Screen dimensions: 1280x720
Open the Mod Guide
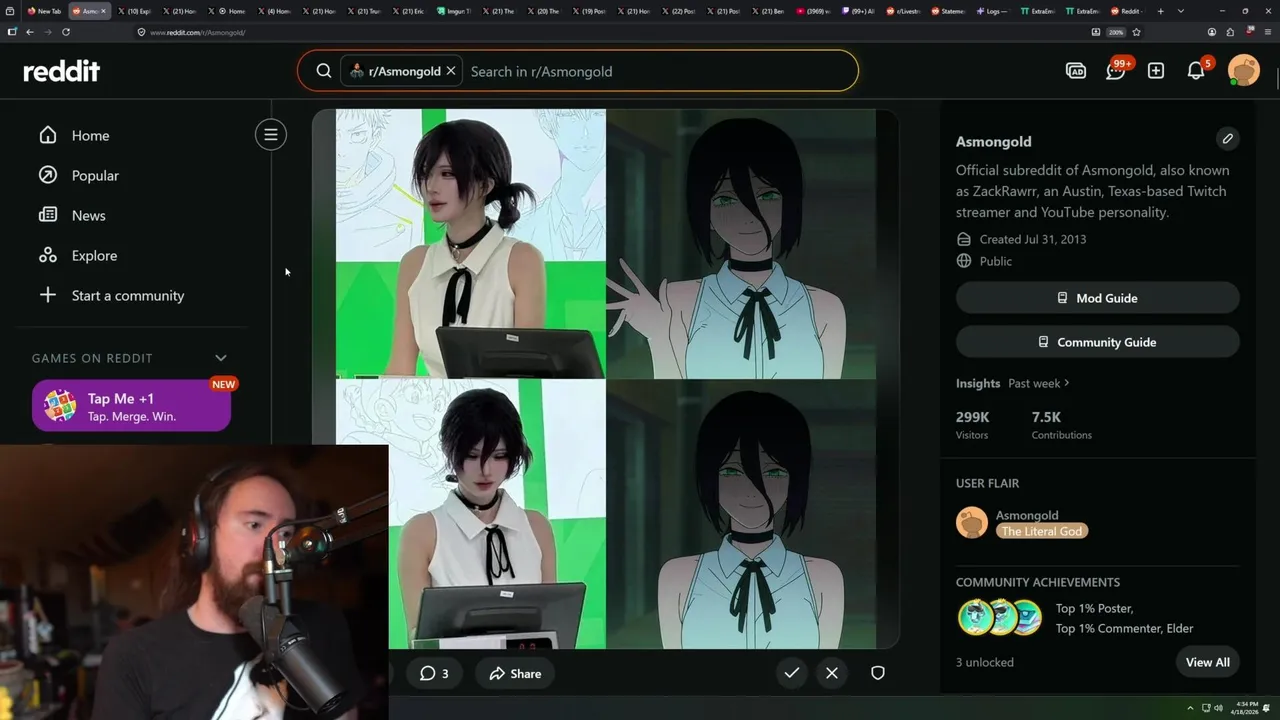[x=1097, y=298]
